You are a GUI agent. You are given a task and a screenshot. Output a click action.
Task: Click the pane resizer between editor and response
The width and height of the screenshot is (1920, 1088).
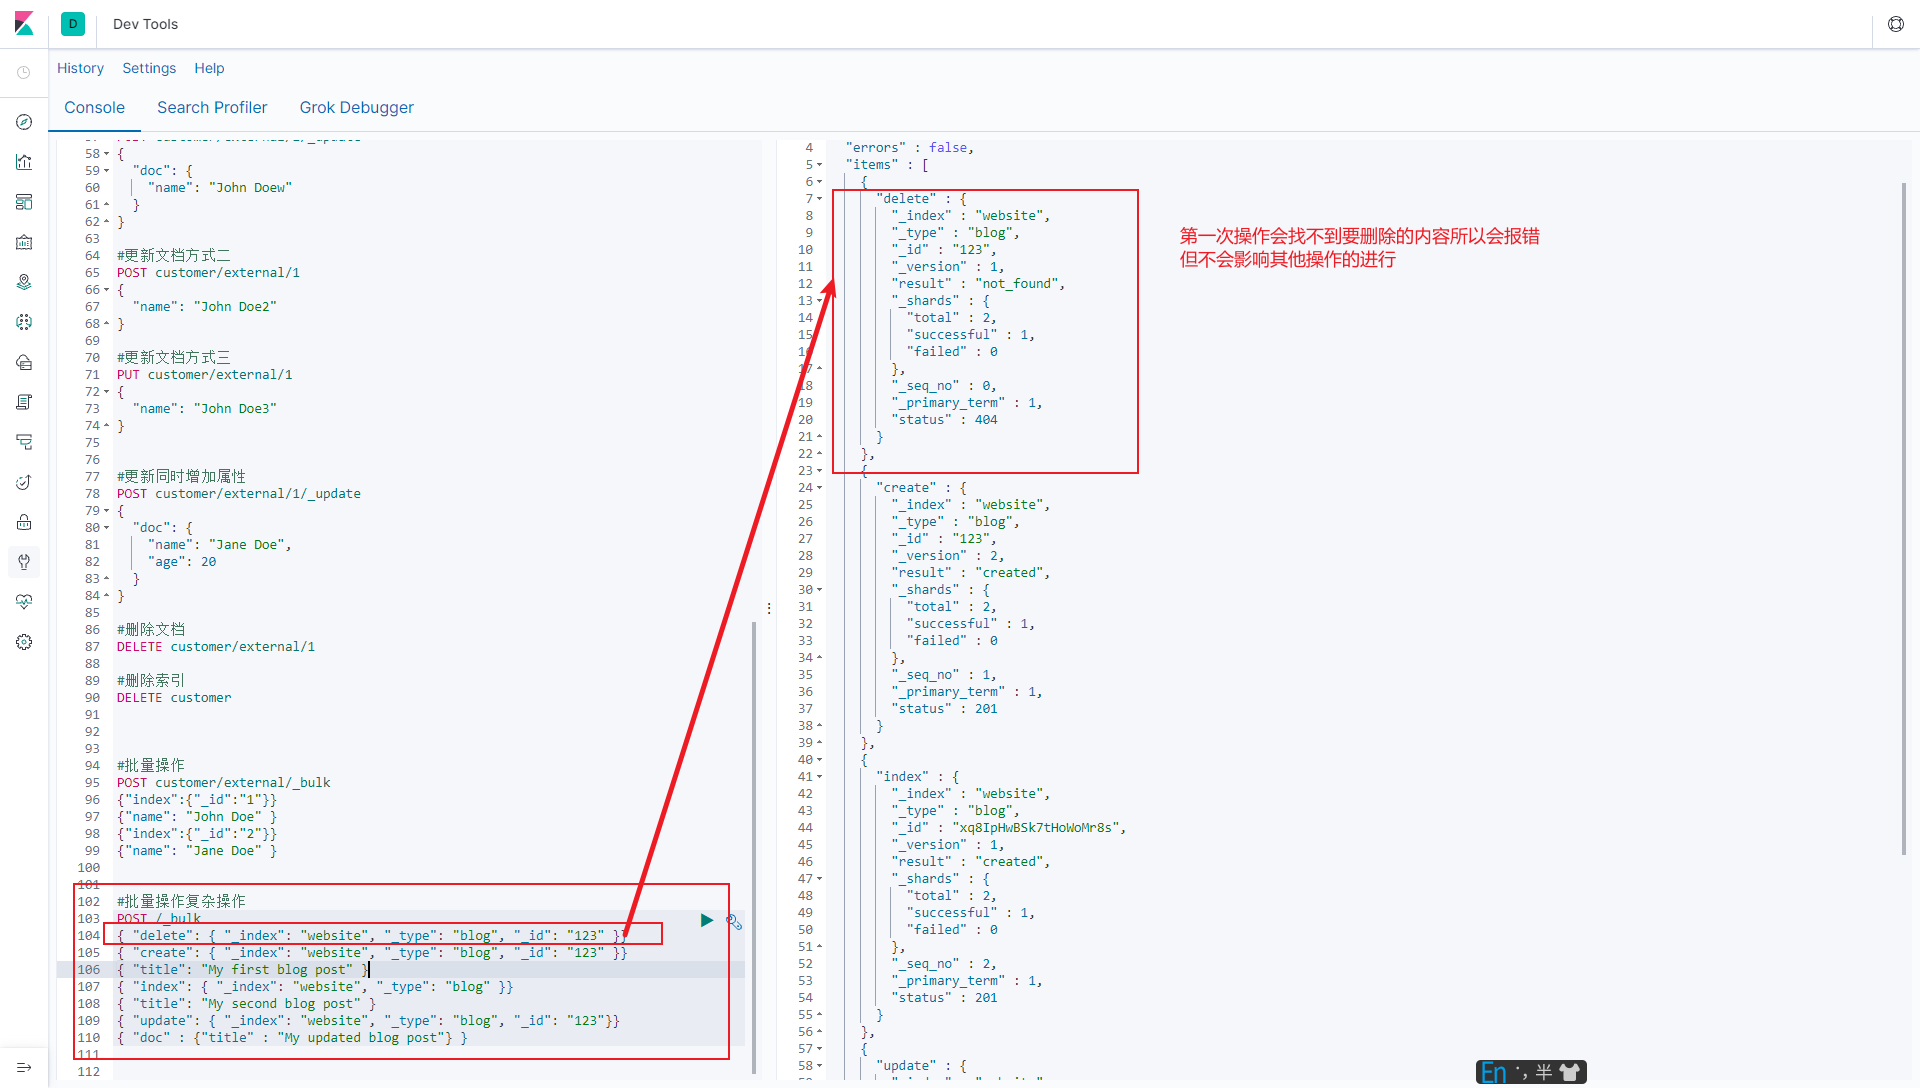point(768,608)
